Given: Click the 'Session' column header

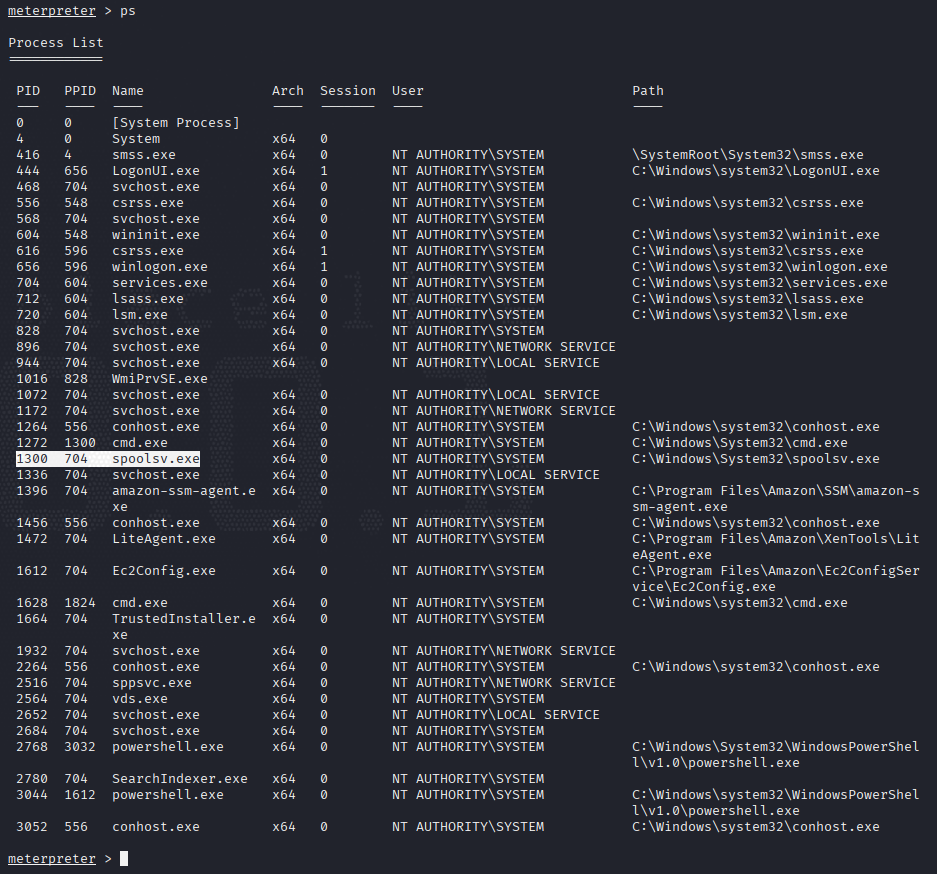Looking at the screenshot, I should 348,91.
